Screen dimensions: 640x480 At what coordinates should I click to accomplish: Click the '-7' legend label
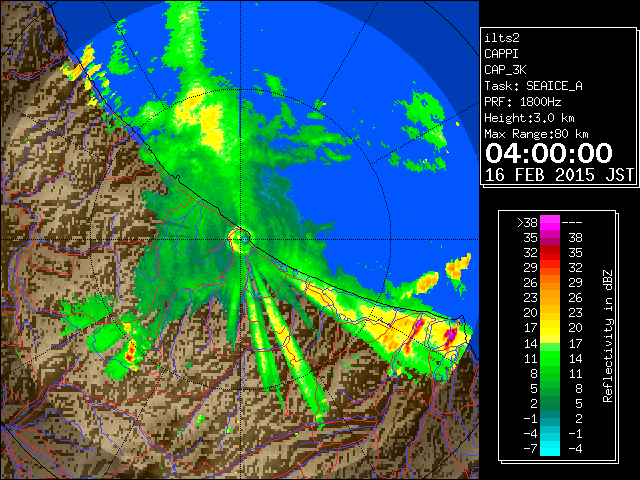[530, 449]
